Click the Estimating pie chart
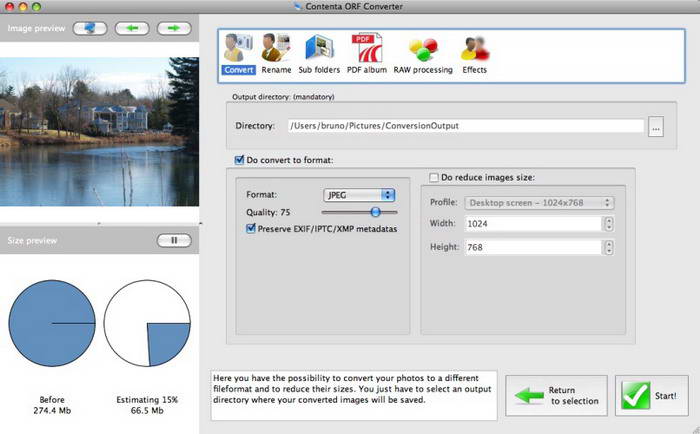700x434 pixels. pos(147,323)
